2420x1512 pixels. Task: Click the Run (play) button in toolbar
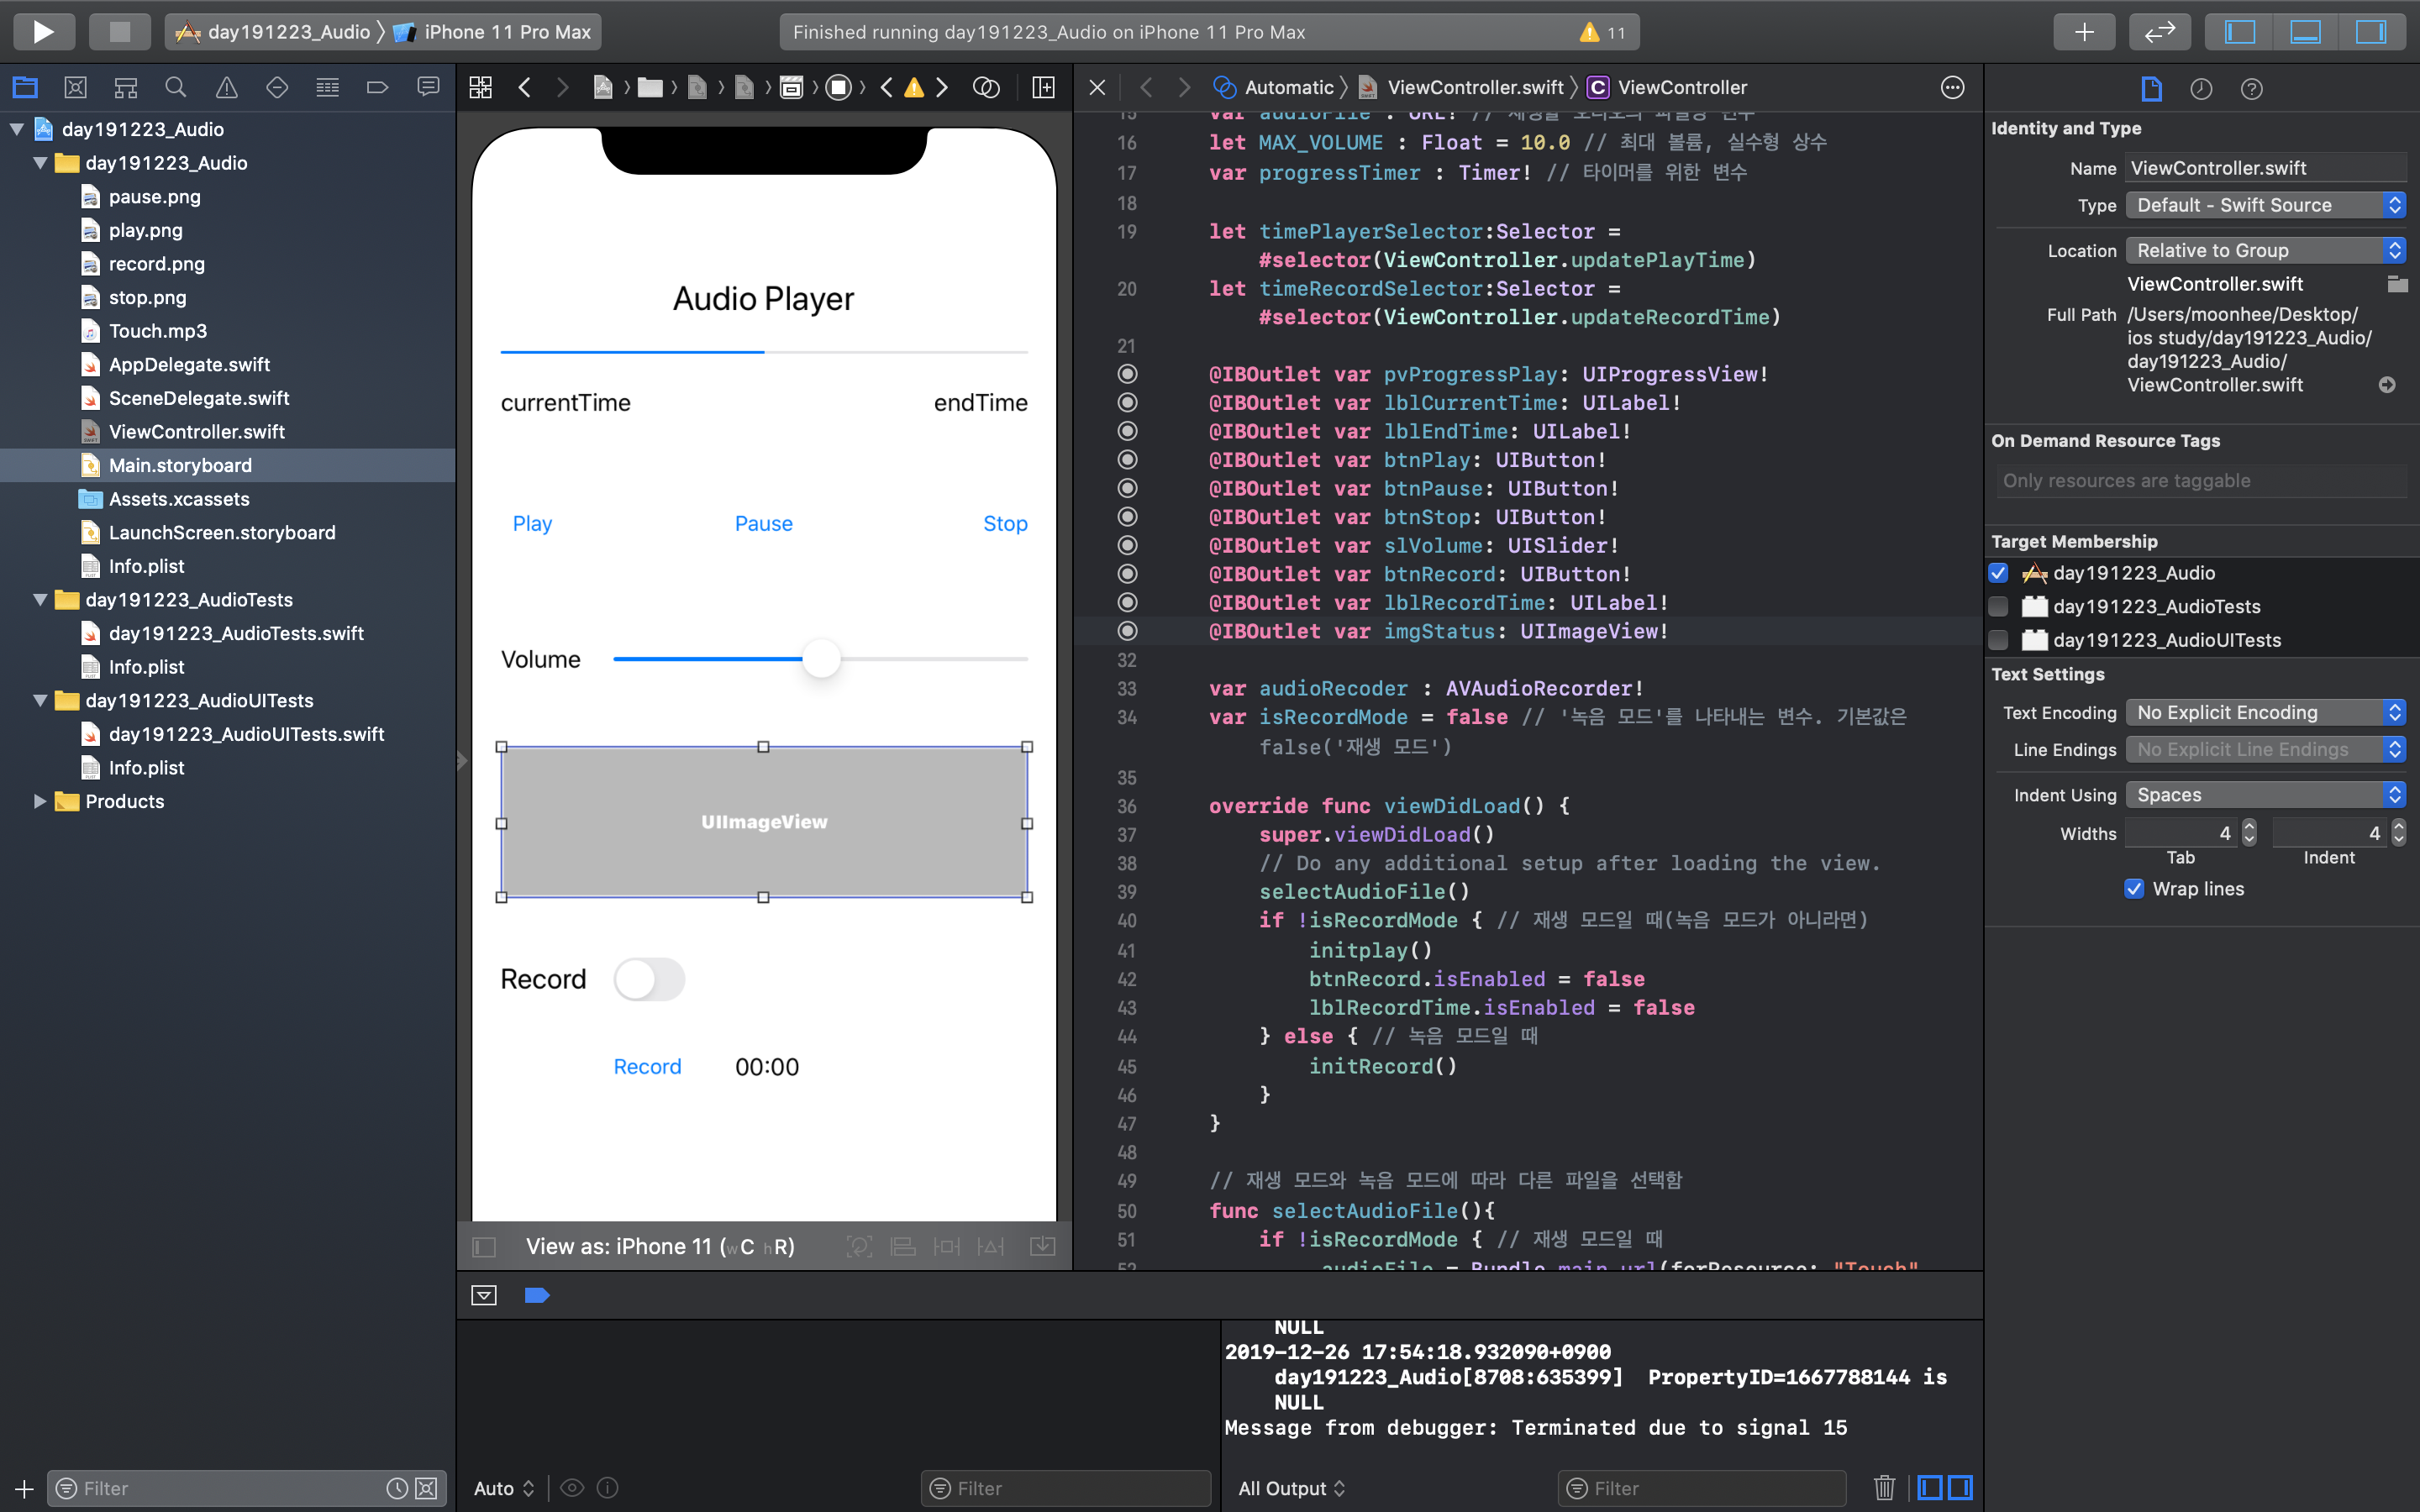coord(43,31)
